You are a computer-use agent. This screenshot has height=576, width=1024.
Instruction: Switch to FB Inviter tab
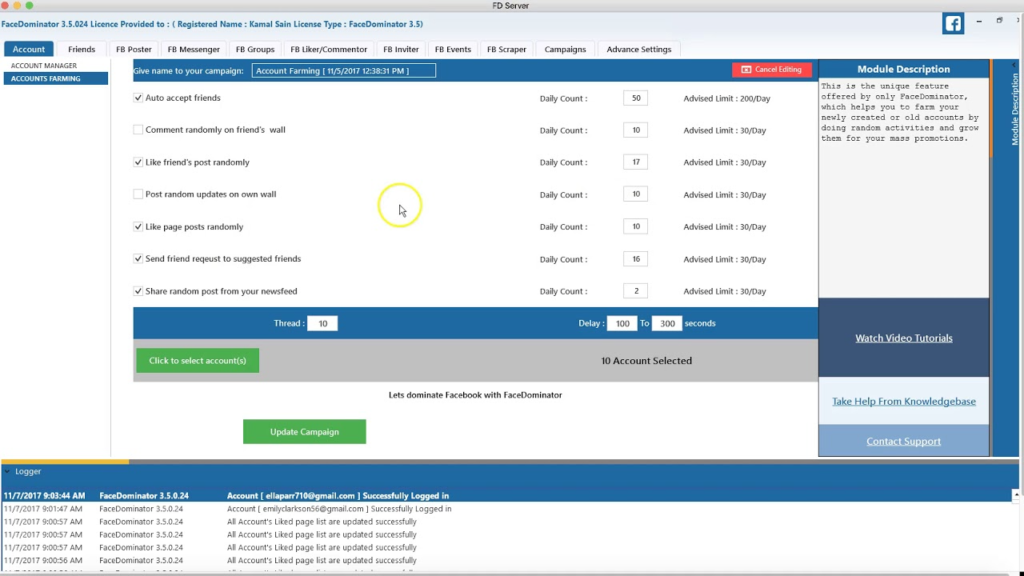pyautogui.click(x=401, y=49)
